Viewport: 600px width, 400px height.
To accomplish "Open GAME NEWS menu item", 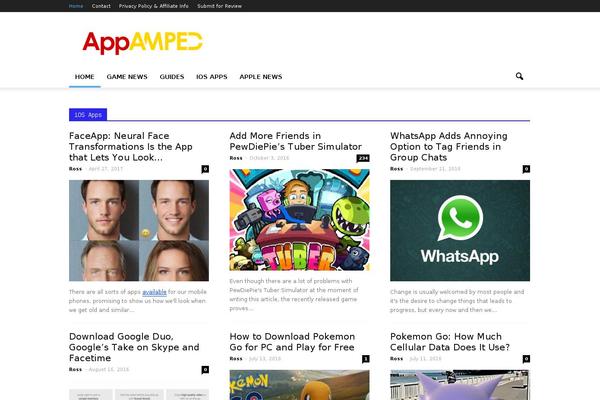I will pos(127,77).
